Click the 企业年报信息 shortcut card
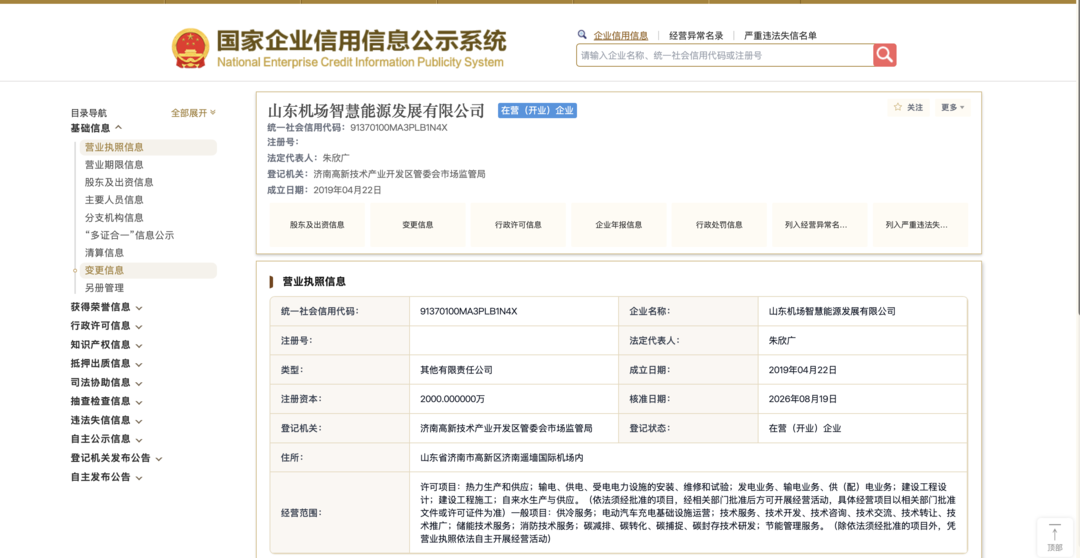 click(x=619, y=225)
